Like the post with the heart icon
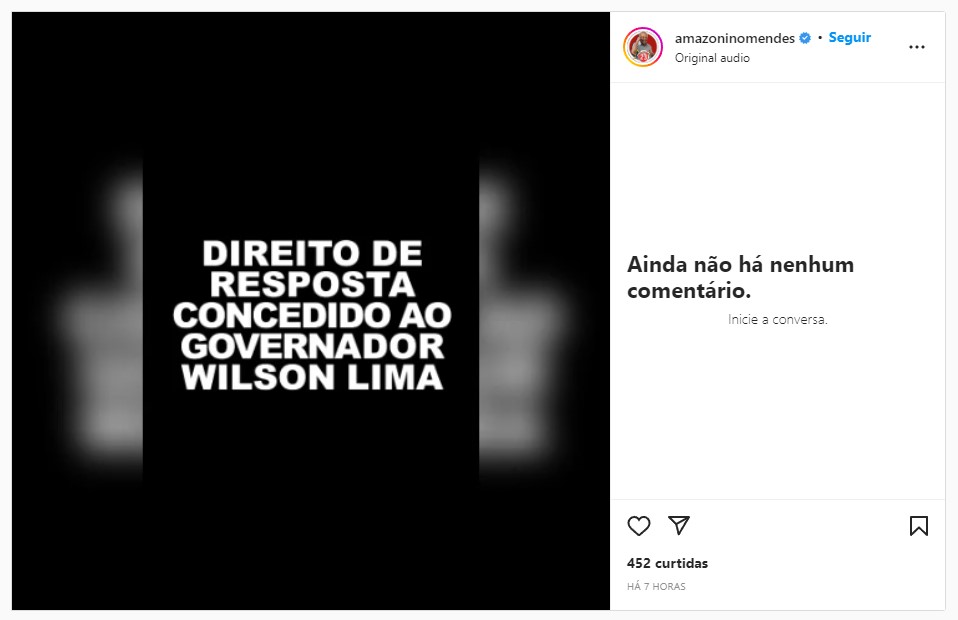 coord(638,526)
